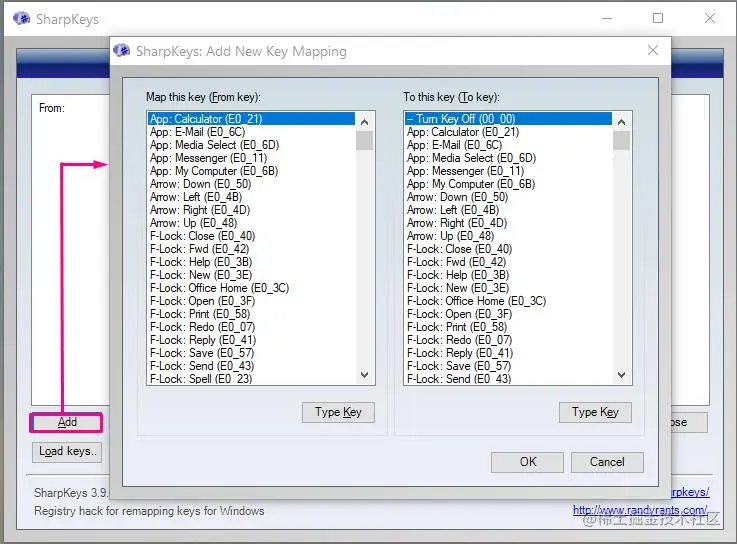Viewport: 737px width, 544px height.
Task: Select F-Lock: Office Home in From list
Action: coord(251,288)
